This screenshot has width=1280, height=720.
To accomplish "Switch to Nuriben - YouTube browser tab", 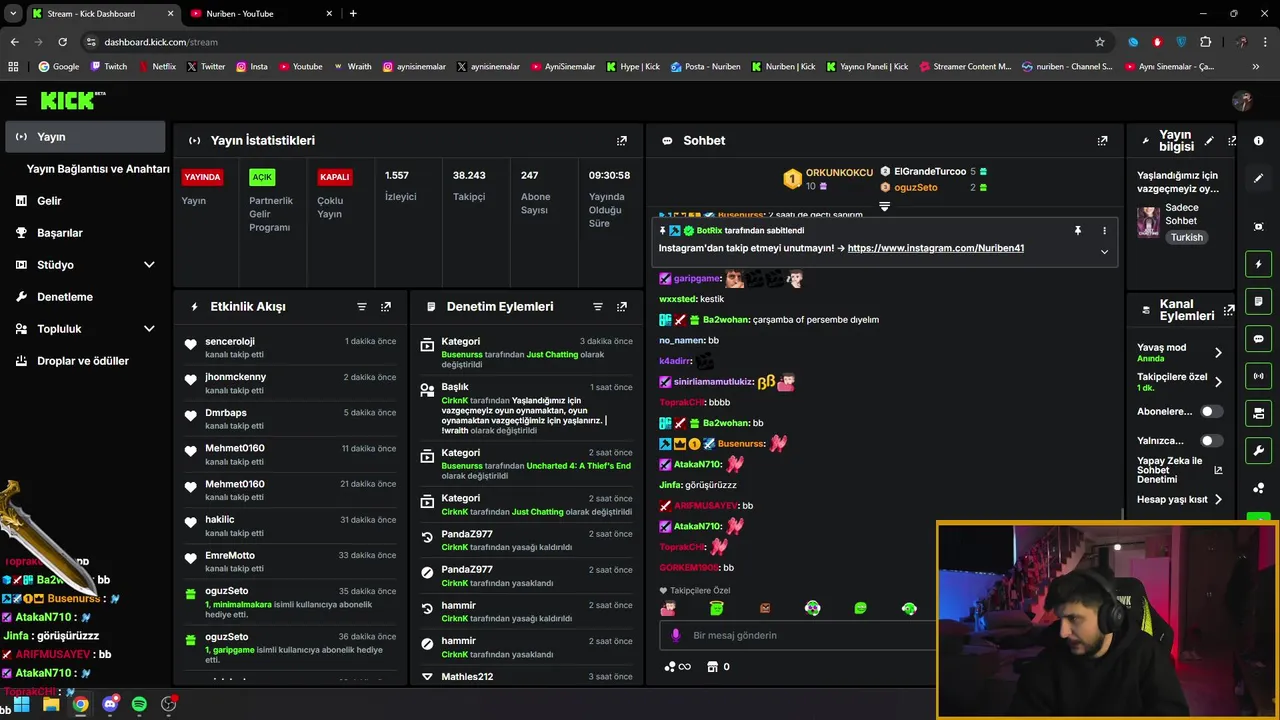I will (260, 13).
